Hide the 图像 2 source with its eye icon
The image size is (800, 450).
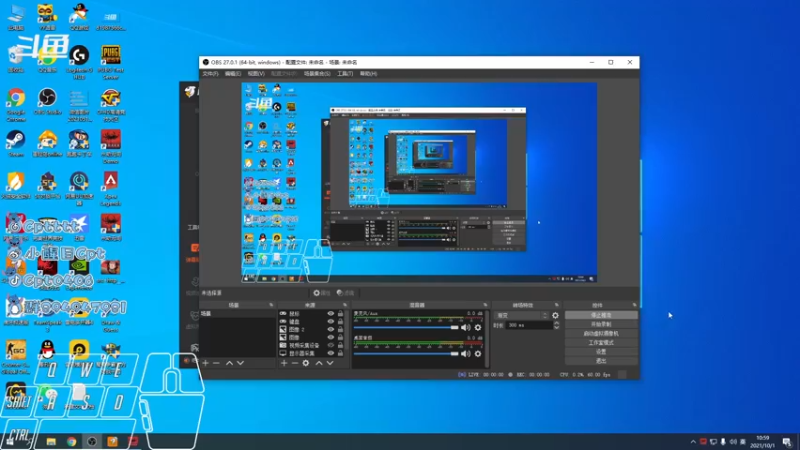click(331, 330)
